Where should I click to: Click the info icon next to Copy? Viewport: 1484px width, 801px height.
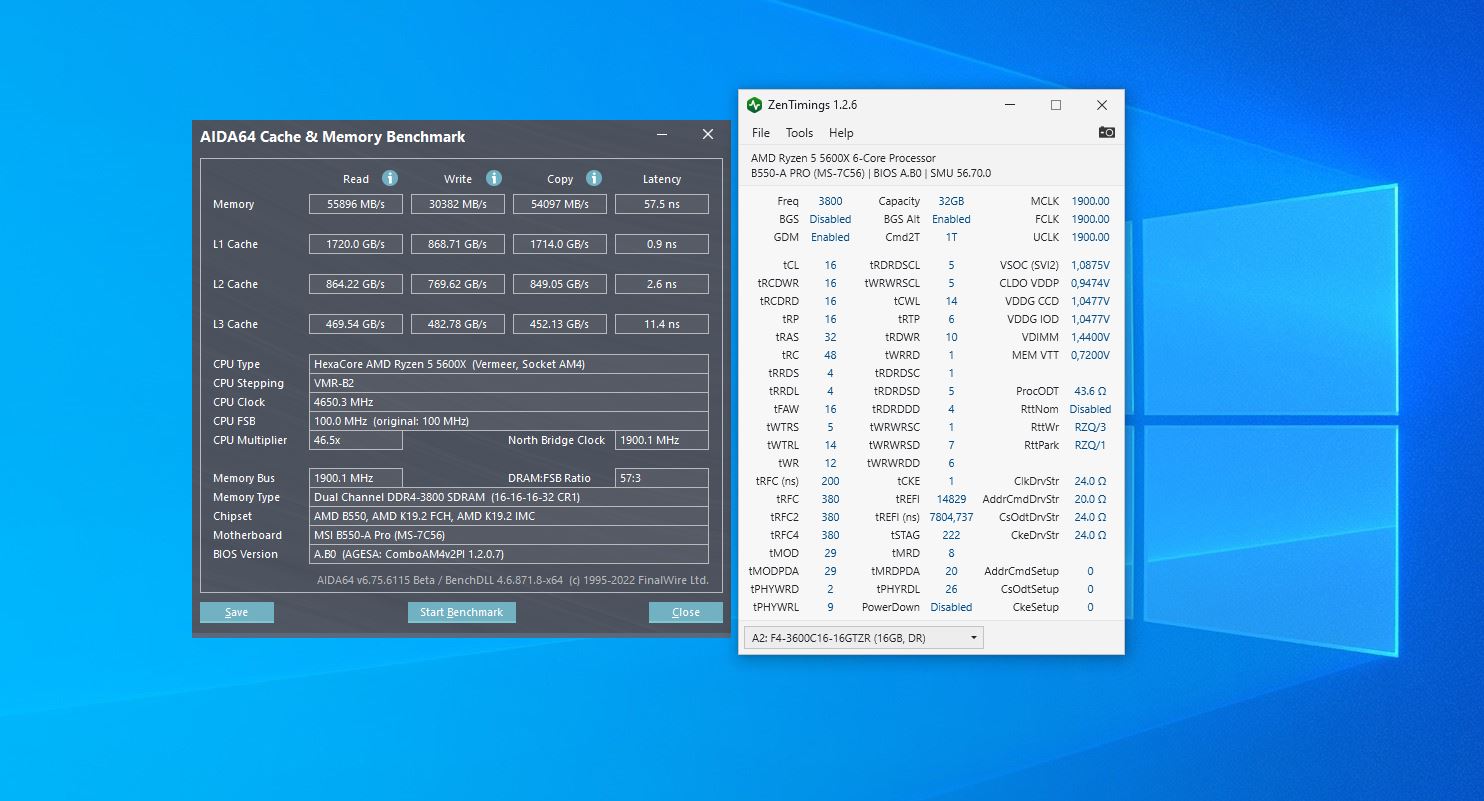(594, 178)
